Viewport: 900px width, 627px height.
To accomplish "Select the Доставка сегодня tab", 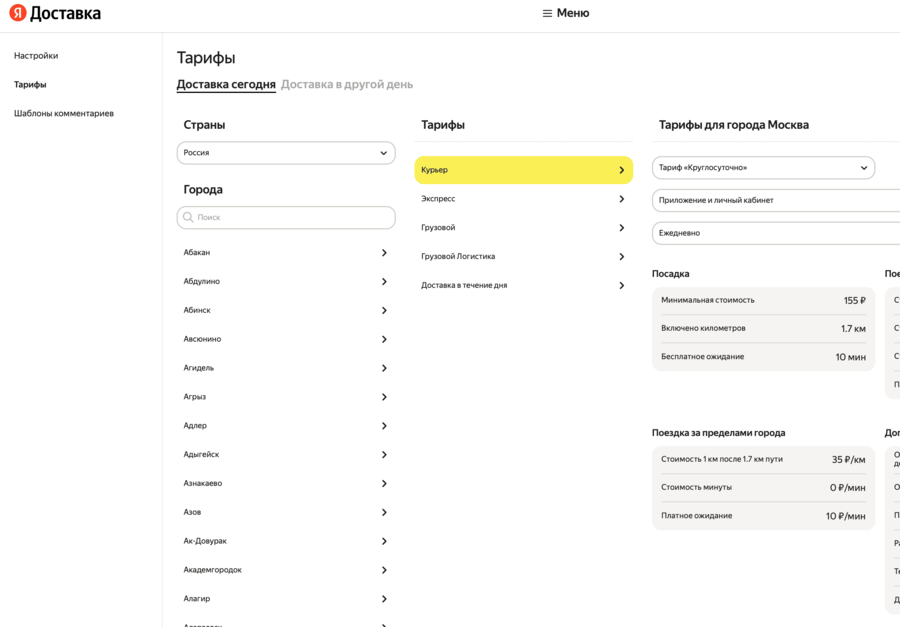I will click(226, 85).
